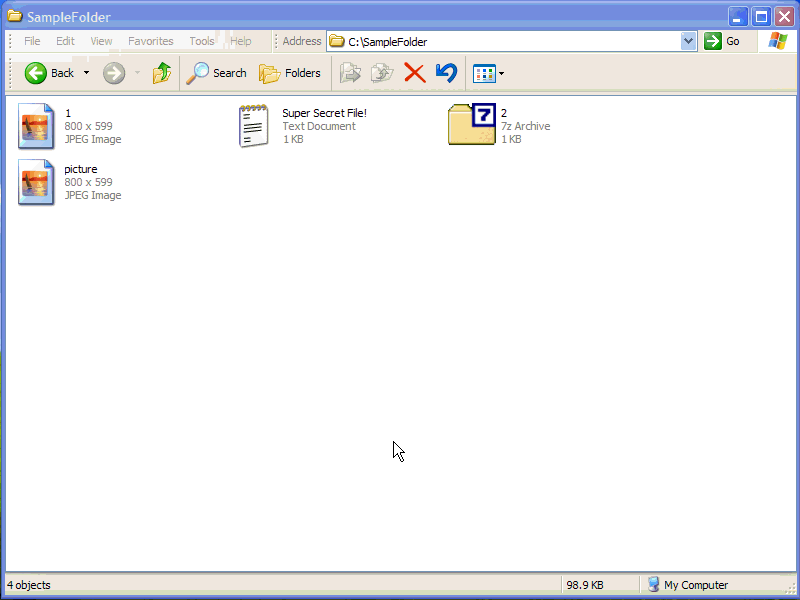Toggle the Folders pane
The width and height of the screenshot is (800, 600).
290,72
